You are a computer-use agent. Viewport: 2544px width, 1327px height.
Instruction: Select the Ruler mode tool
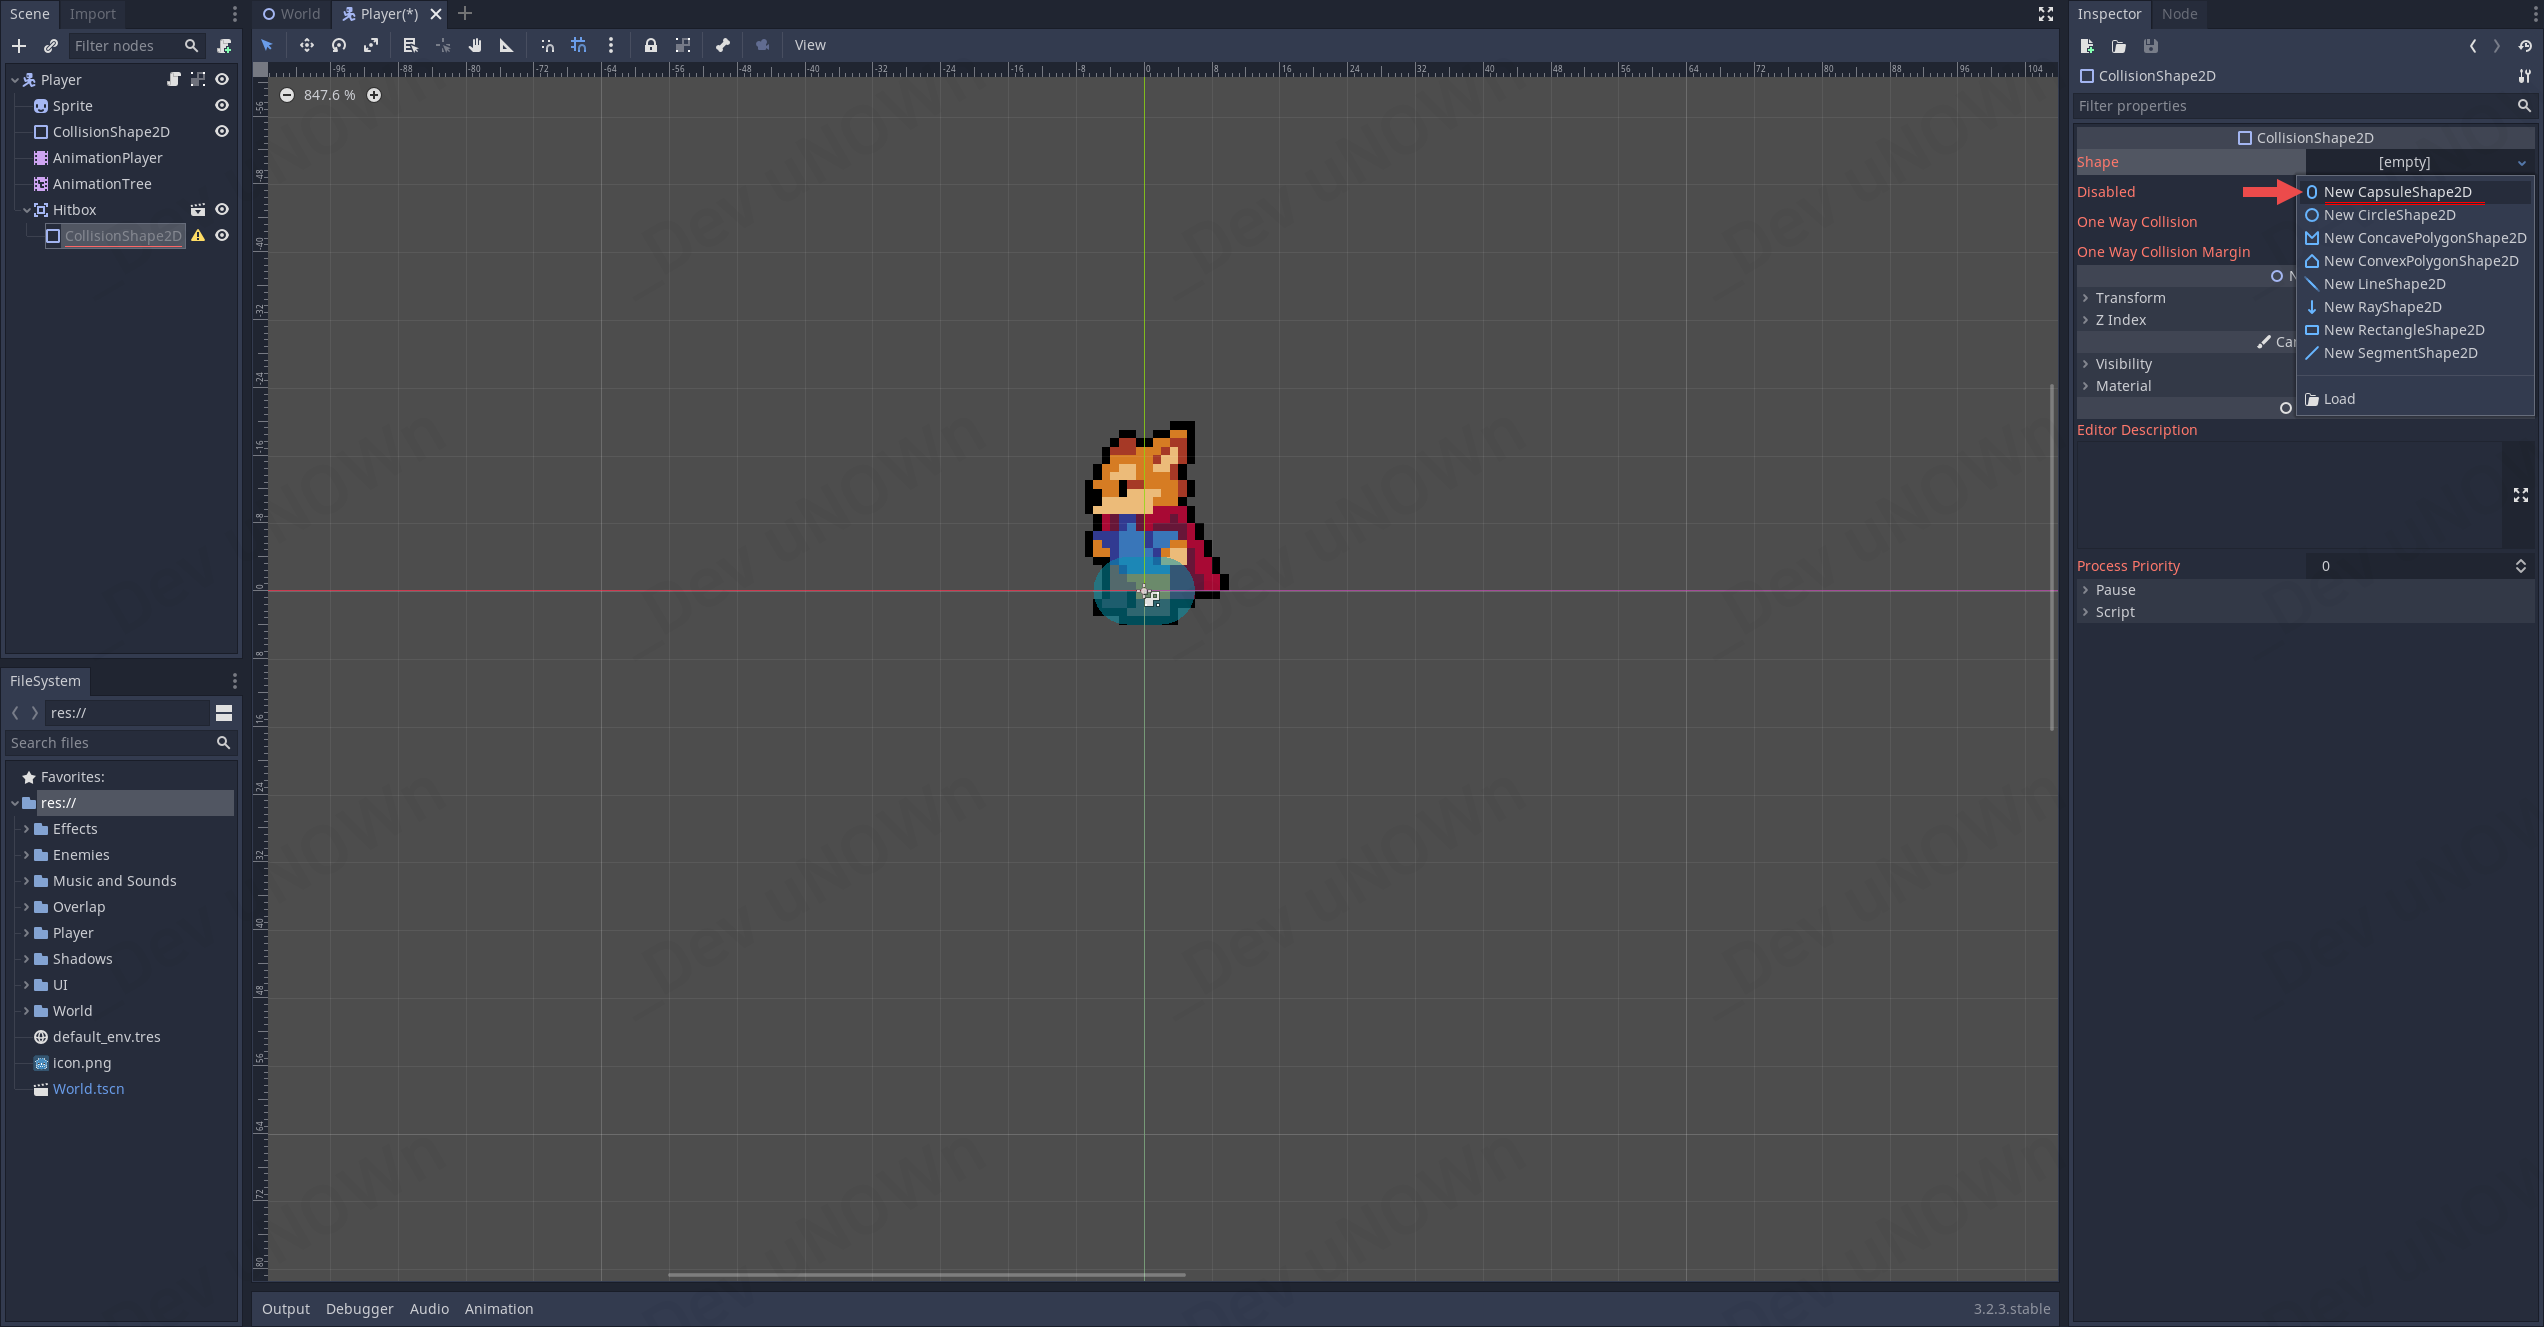pos(507,45)
